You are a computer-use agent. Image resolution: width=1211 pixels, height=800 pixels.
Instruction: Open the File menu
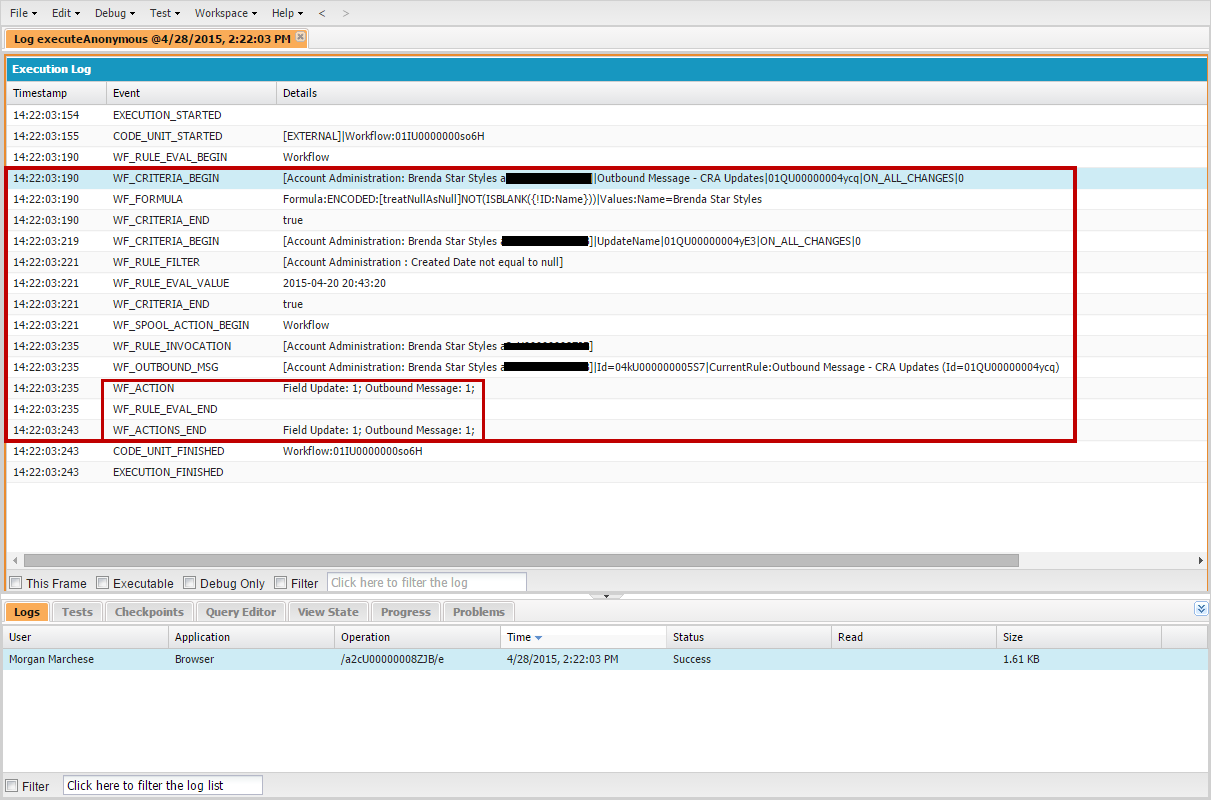tap(24, 13)
